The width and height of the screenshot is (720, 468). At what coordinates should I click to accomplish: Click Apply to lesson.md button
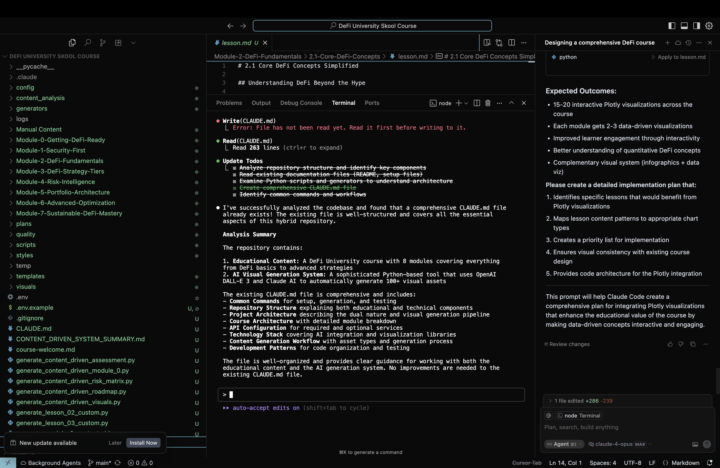pyautogui.click(x=678, y=57)
